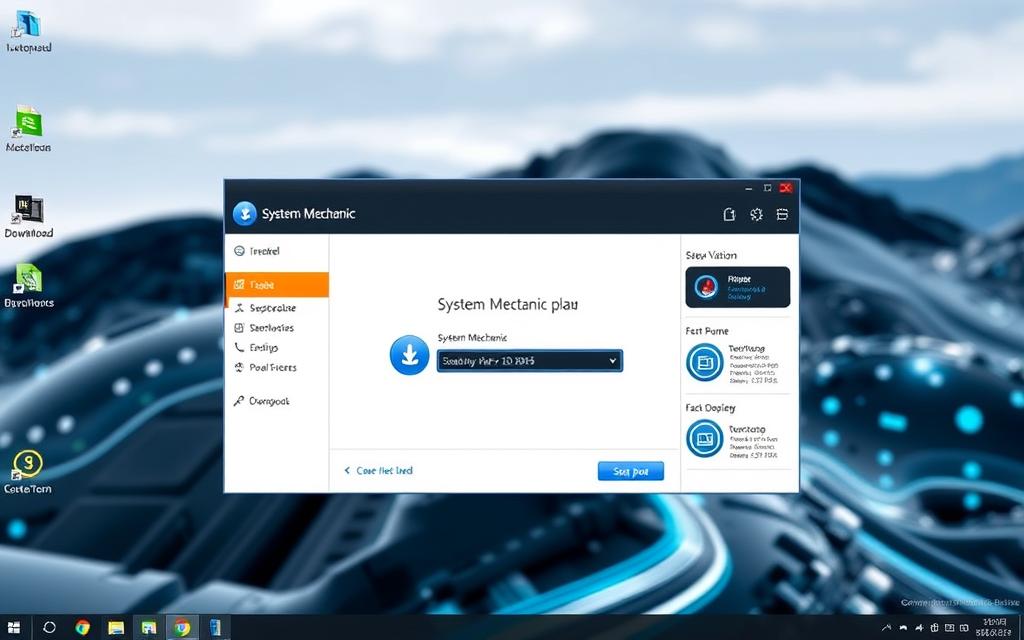Select the orange highlighted sidebar tab
Image resolution: width=1024 pixels, height=640 pixels.
pos(277,285)
